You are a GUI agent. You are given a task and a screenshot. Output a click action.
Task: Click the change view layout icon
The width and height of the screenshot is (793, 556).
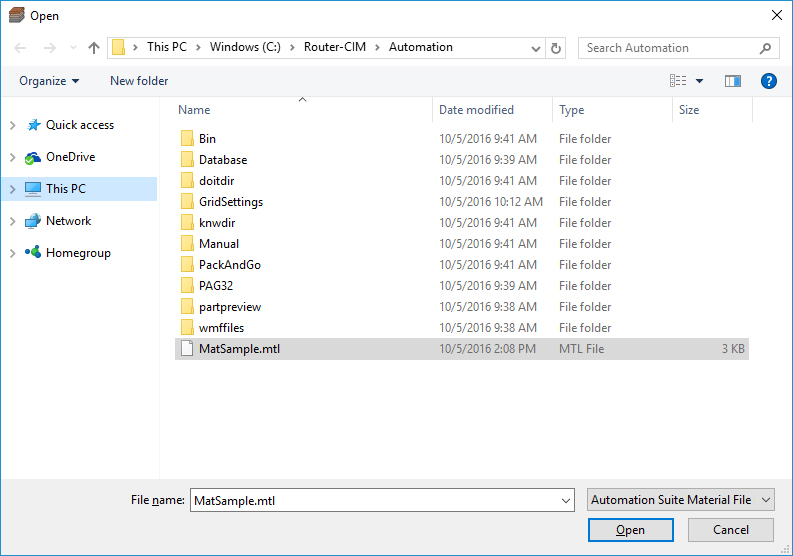678,81
